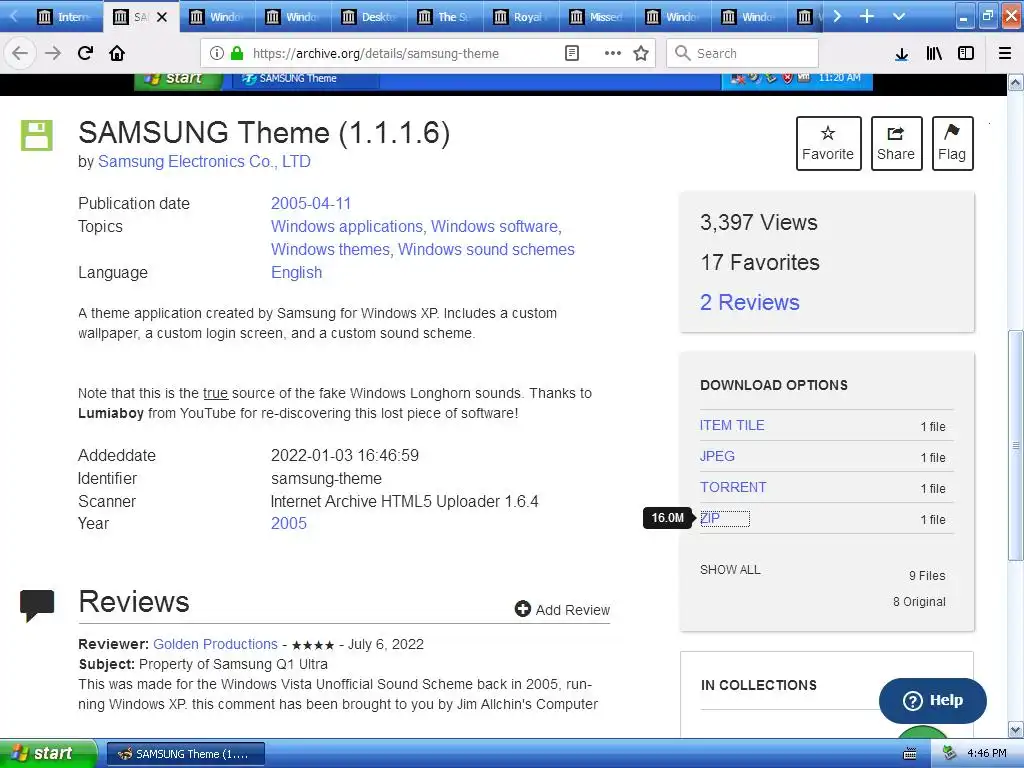Open Samsung Electronics Co., LTD creator link
This screenshot has height=768, width=1024.
204,161
